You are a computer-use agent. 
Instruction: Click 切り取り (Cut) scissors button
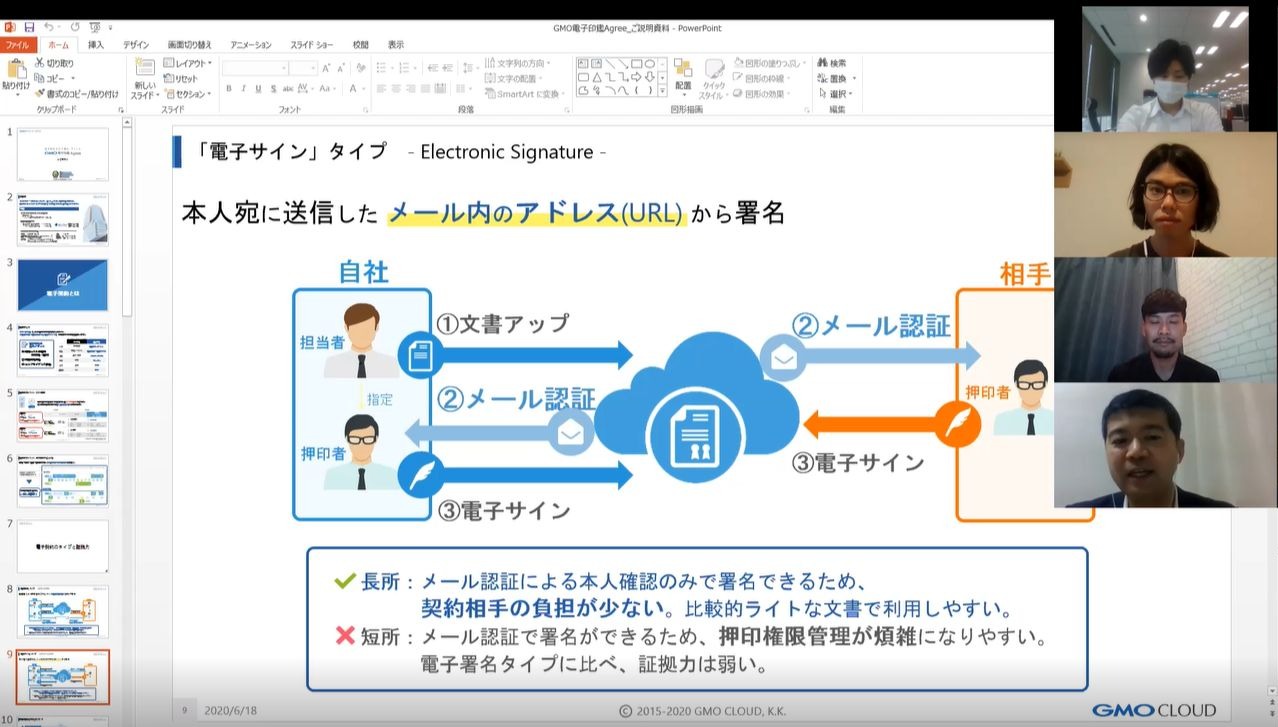tap(54, 63)
